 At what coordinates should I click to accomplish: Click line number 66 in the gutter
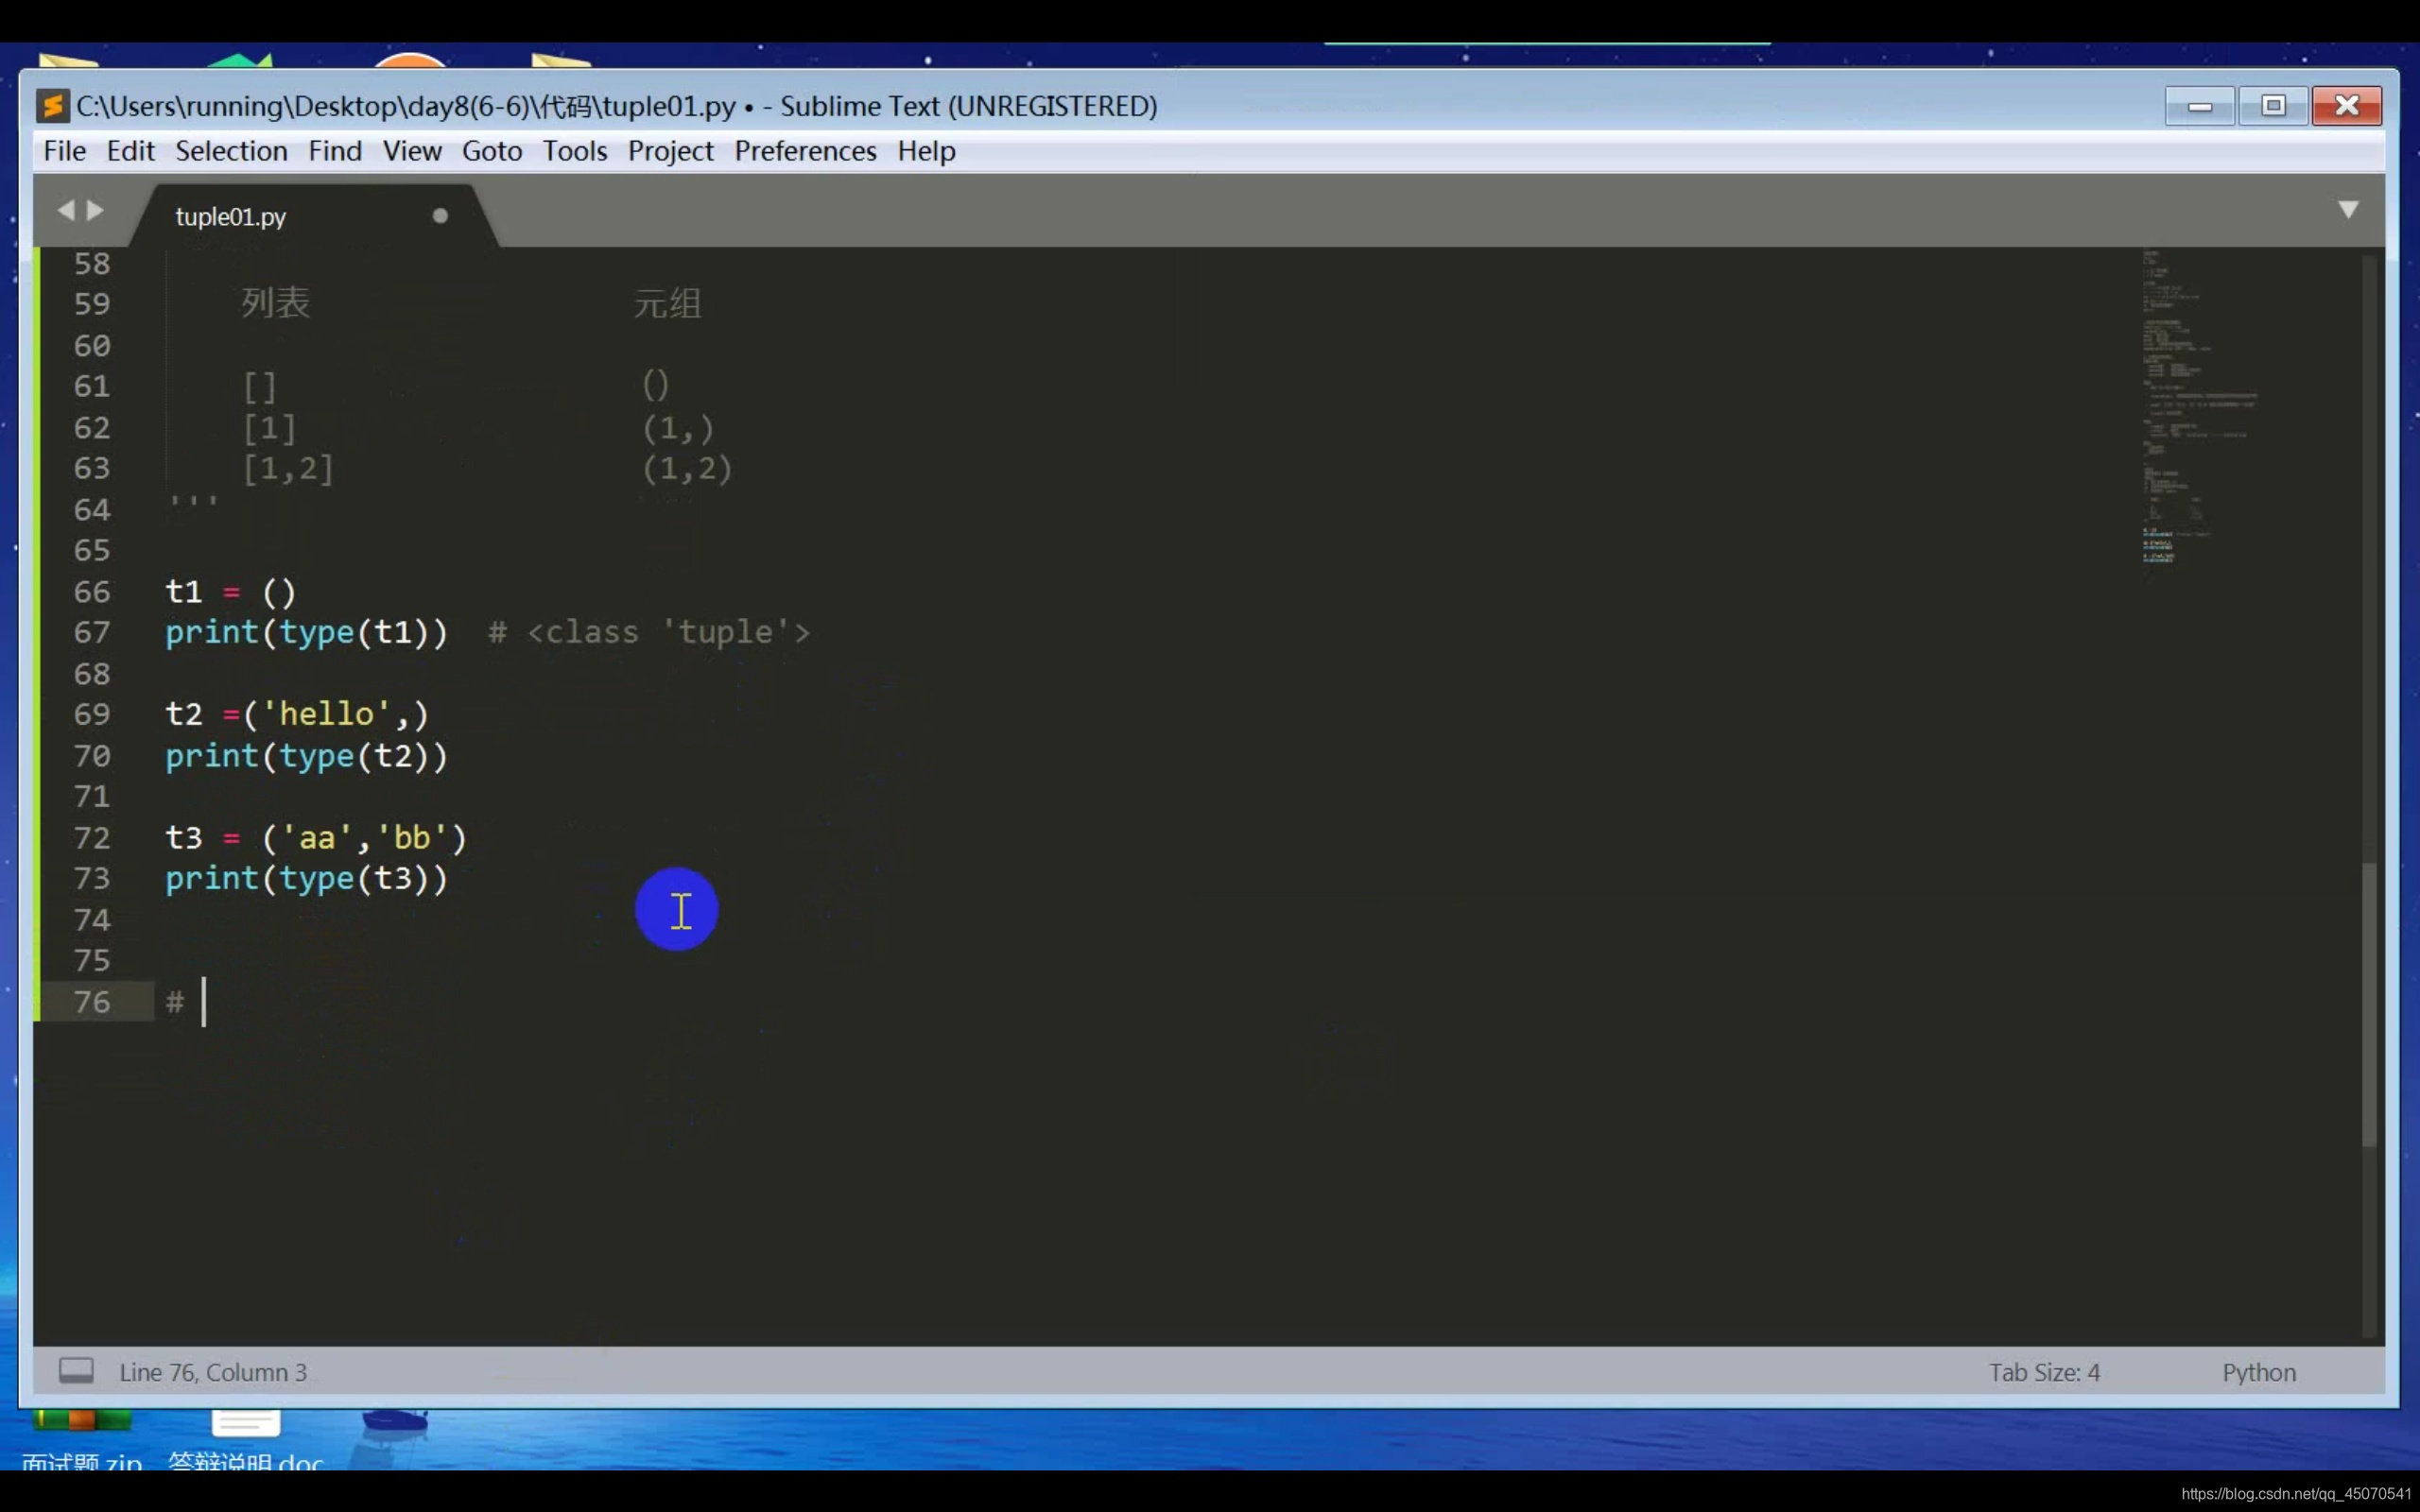coord(92,592)
